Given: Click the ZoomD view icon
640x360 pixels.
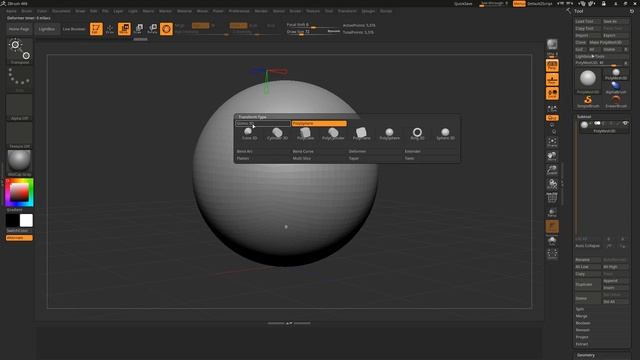Looking at the screenshot, I should click(552, 170).
